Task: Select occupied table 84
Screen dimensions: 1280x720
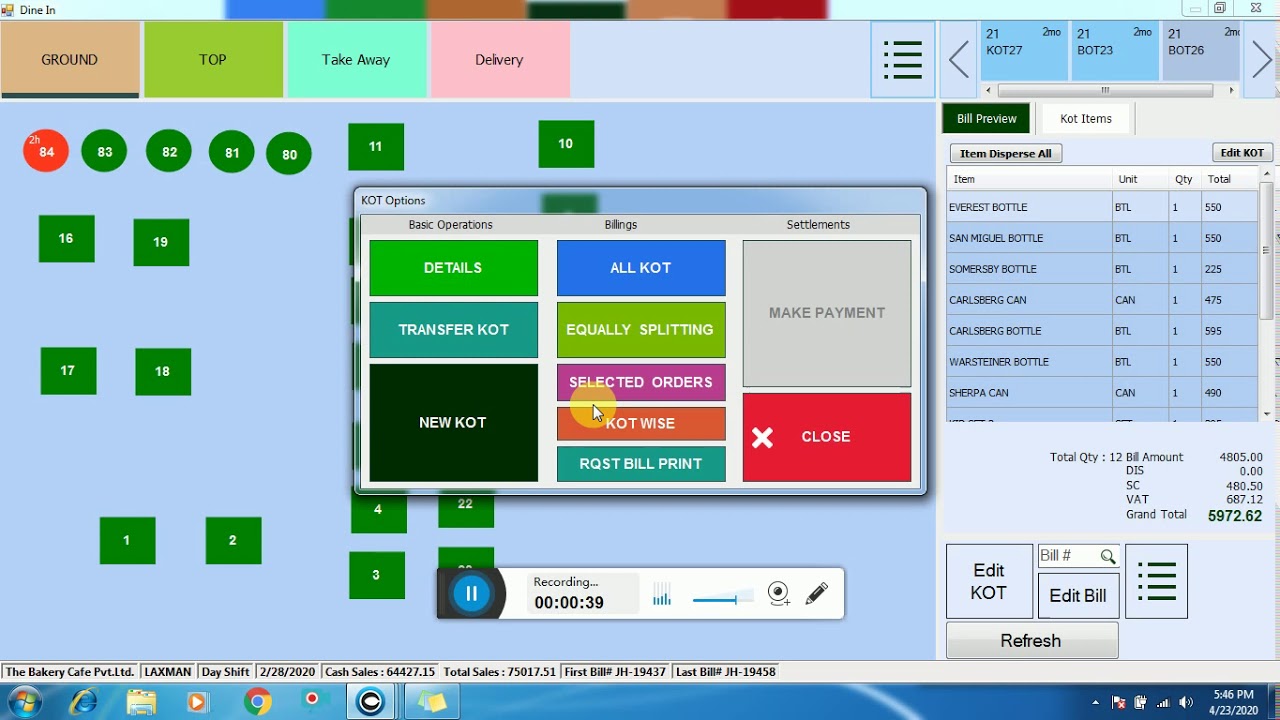Action: pyautogui.click(x=46, y=151)
